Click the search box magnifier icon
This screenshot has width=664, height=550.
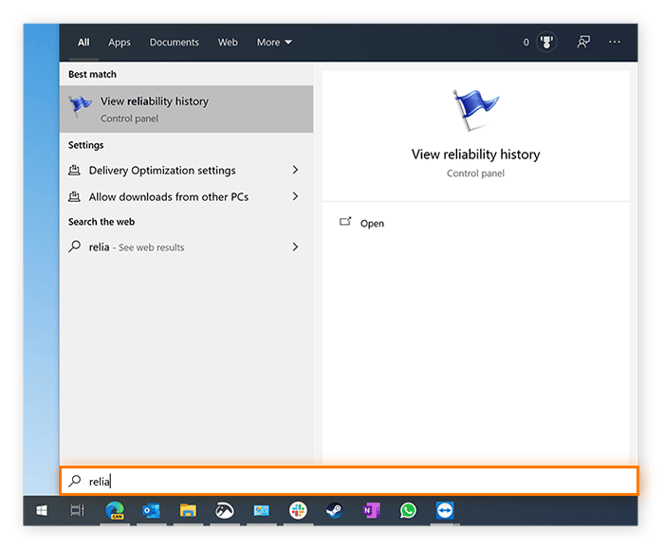point(75,481)
